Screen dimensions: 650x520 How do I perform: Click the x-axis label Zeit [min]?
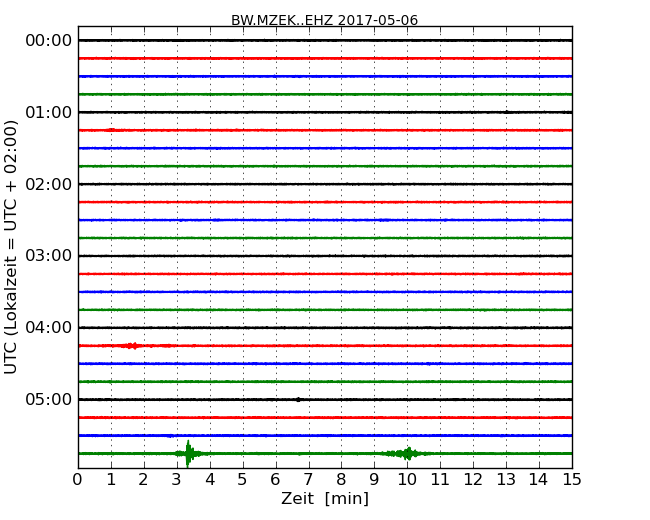click(324, 499)
